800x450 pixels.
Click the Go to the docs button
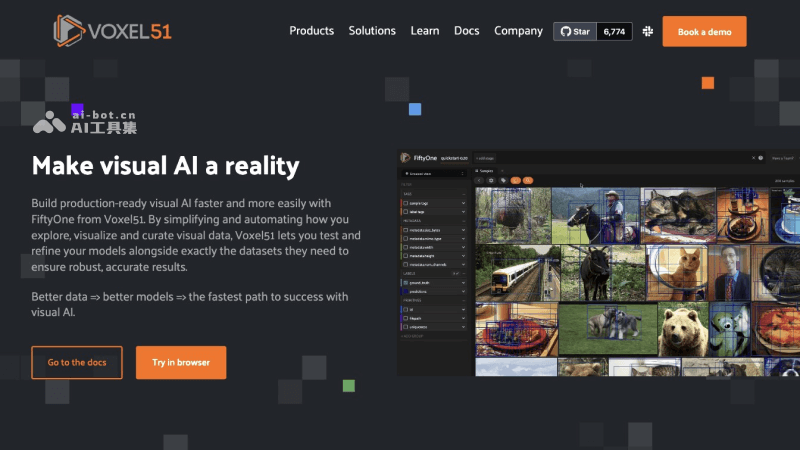coord(77,363)
